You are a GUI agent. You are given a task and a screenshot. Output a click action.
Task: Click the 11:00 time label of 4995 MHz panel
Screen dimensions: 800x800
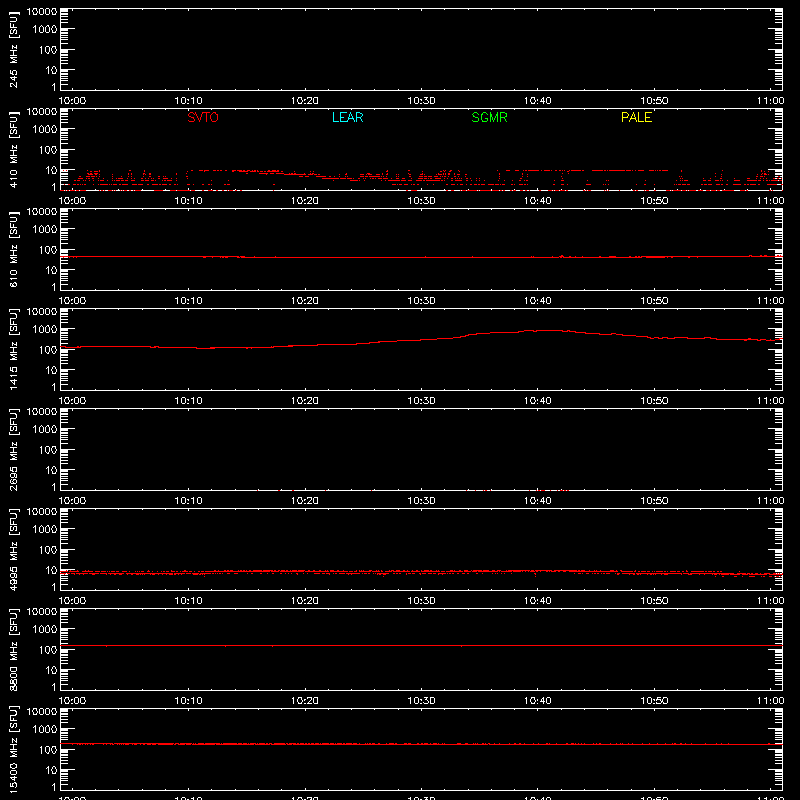pos(770,601)
